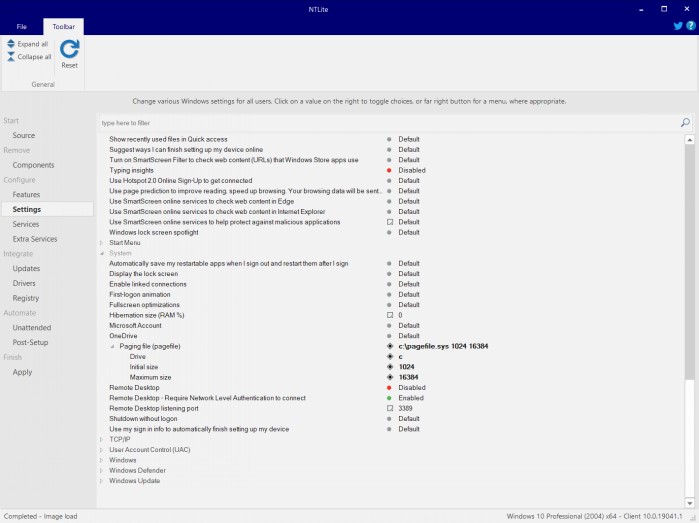Image resolution: width=699 pixels, height=523 pixels.
Task: Expand the Windows Defender group
Action: pyautogui.click(x=102, y=470)
